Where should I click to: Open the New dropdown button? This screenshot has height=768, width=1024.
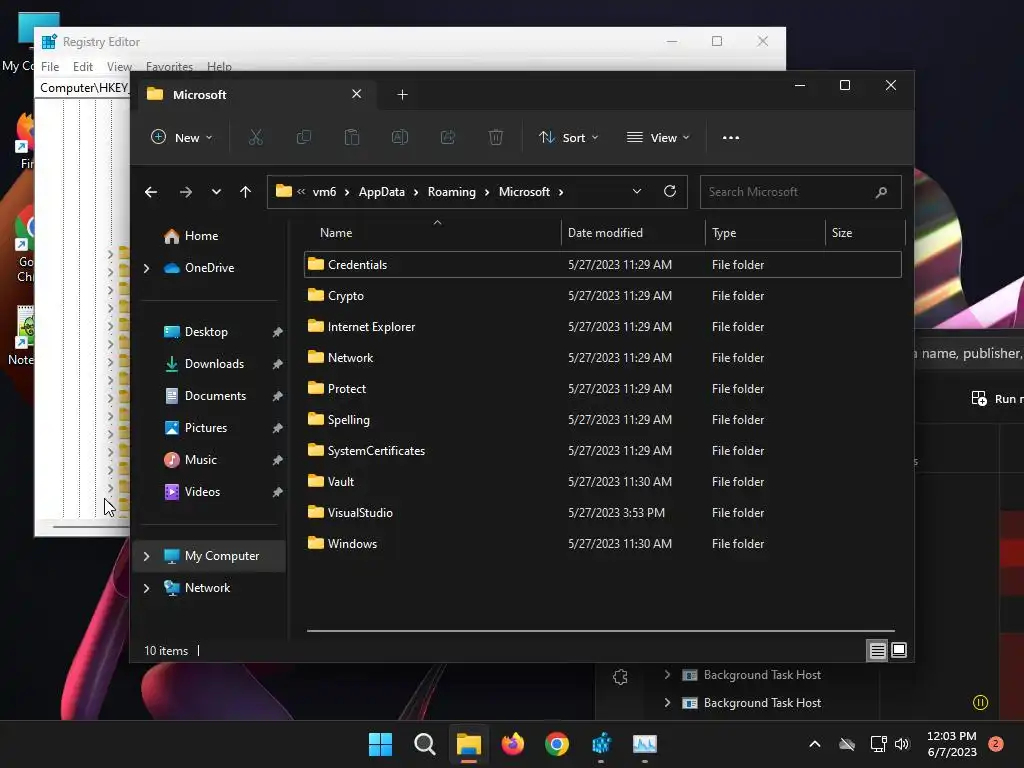coord(182,138)
